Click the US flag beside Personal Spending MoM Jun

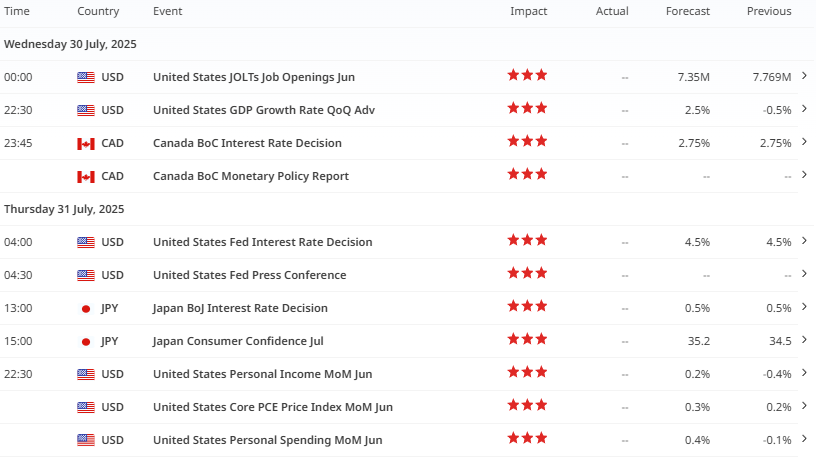click(x=86, y=440)
